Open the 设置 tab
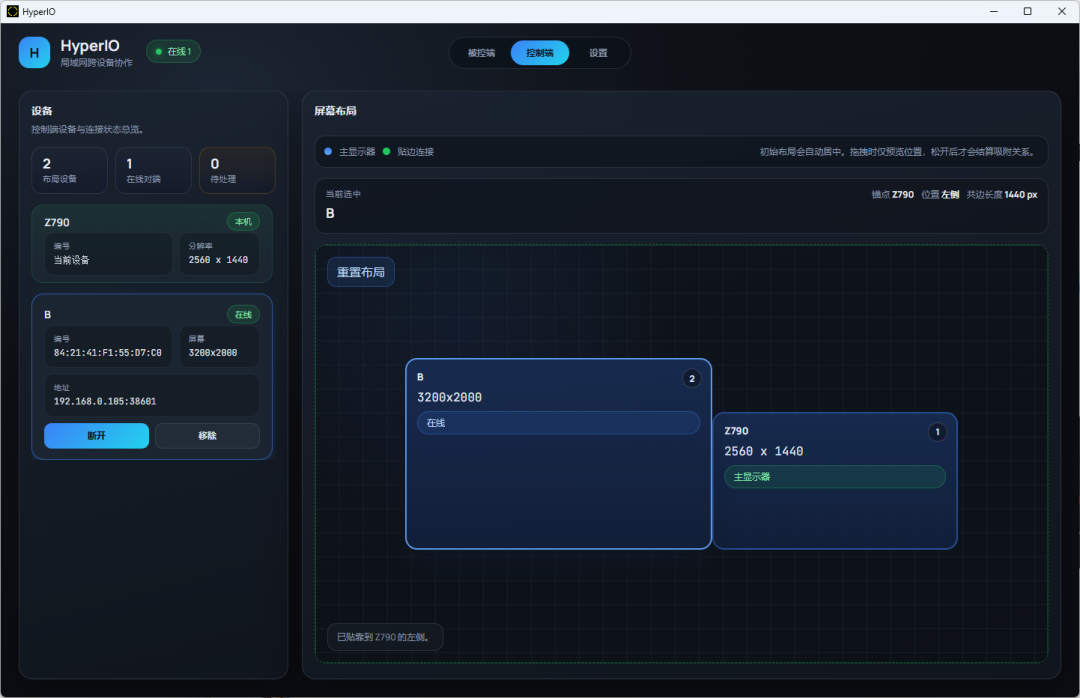Viewport: 1080px width, 698px height. click(598, 53)
